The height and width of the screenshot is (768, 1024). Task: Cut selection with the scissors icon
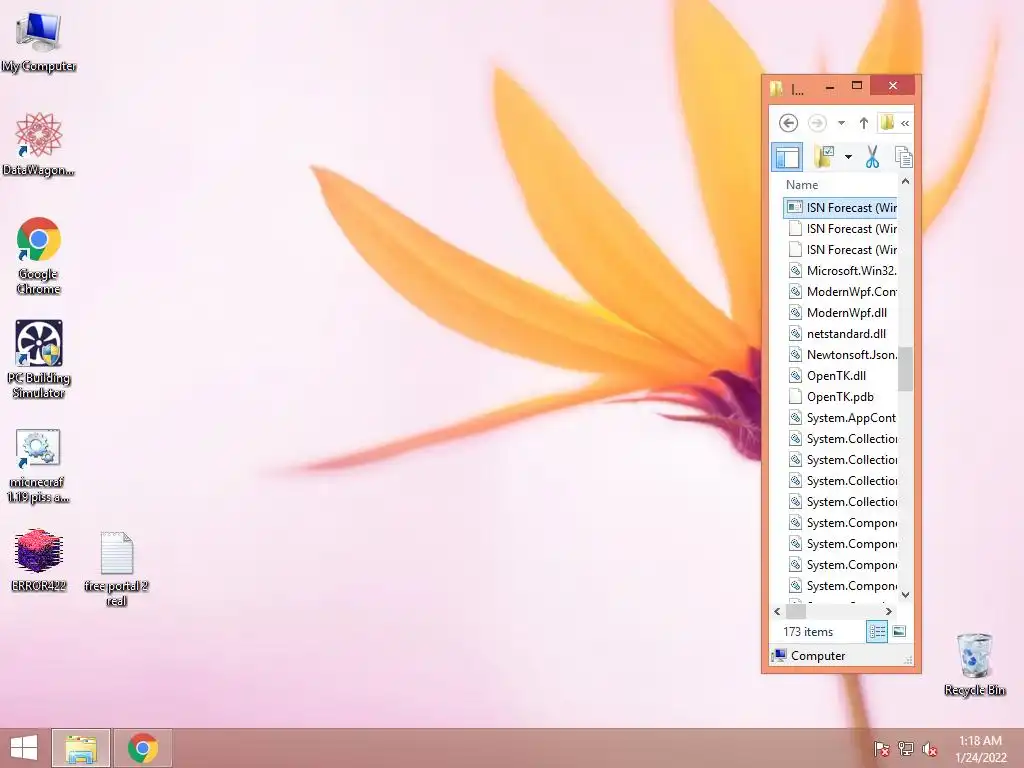872,157
